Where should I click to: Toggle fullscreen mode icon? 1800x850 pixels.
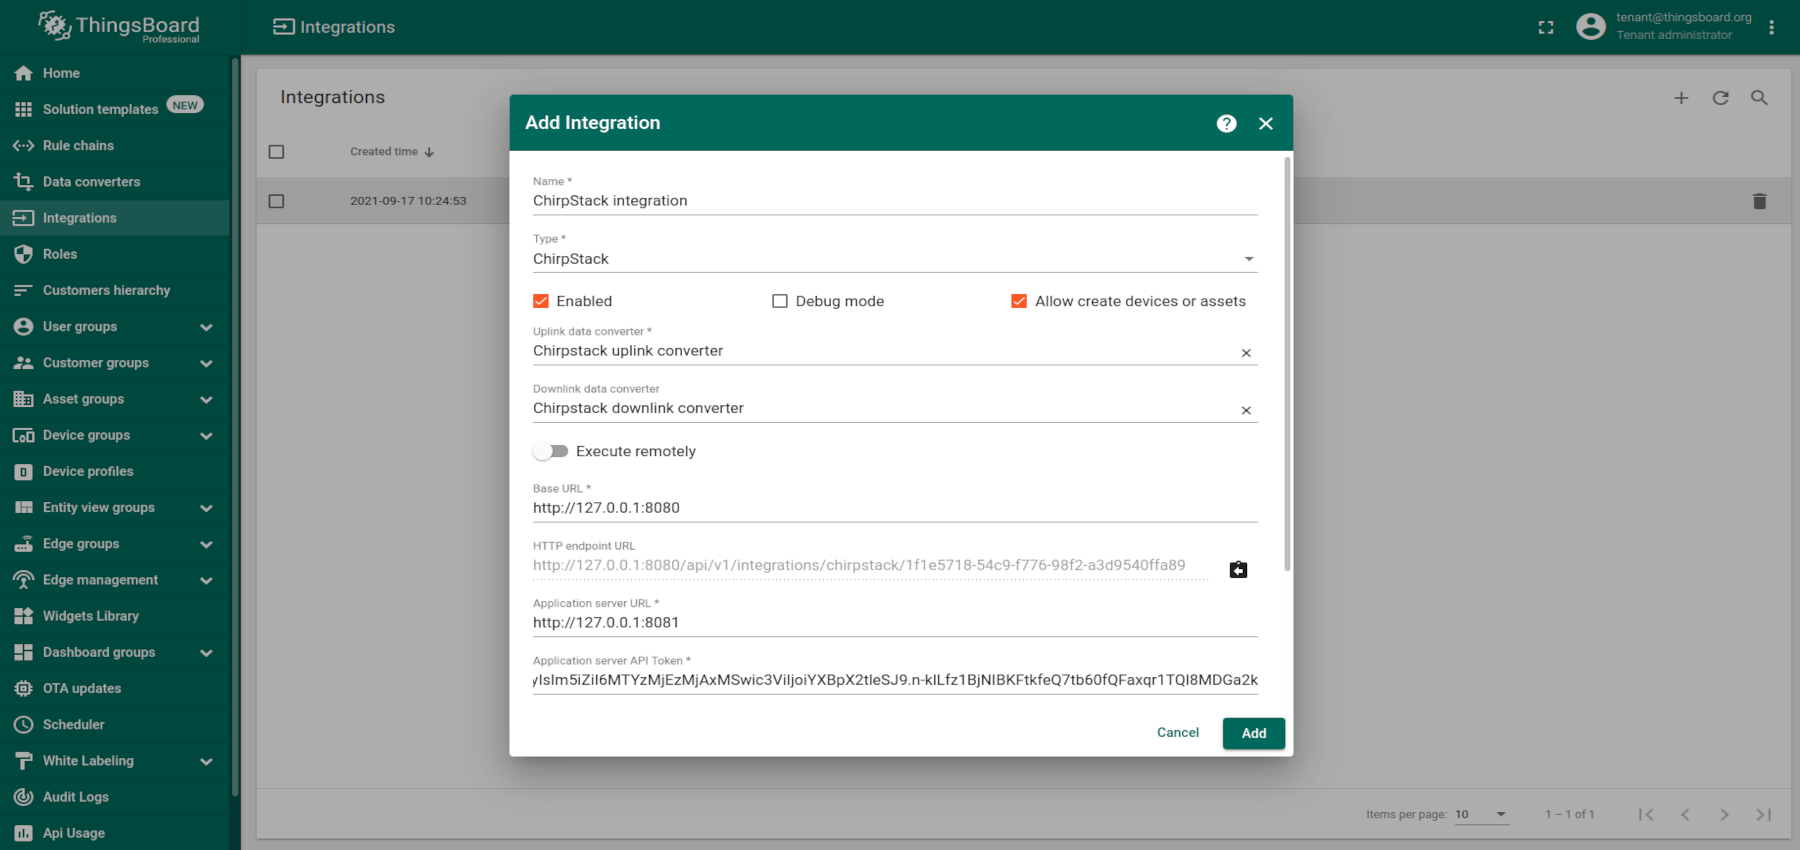pos(1546,27)
